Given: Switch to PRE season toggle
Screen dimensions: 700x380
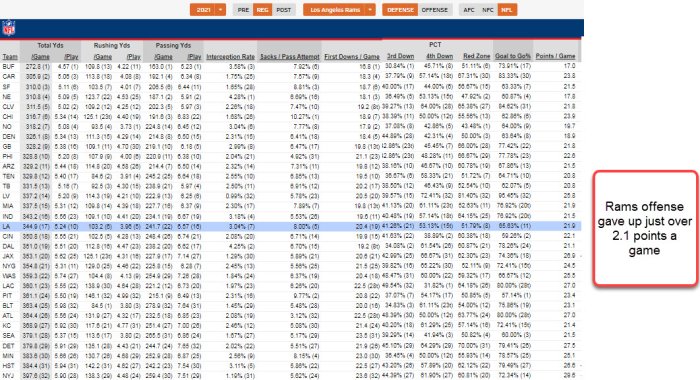Looking at the screenshot, I should (243, 10).
